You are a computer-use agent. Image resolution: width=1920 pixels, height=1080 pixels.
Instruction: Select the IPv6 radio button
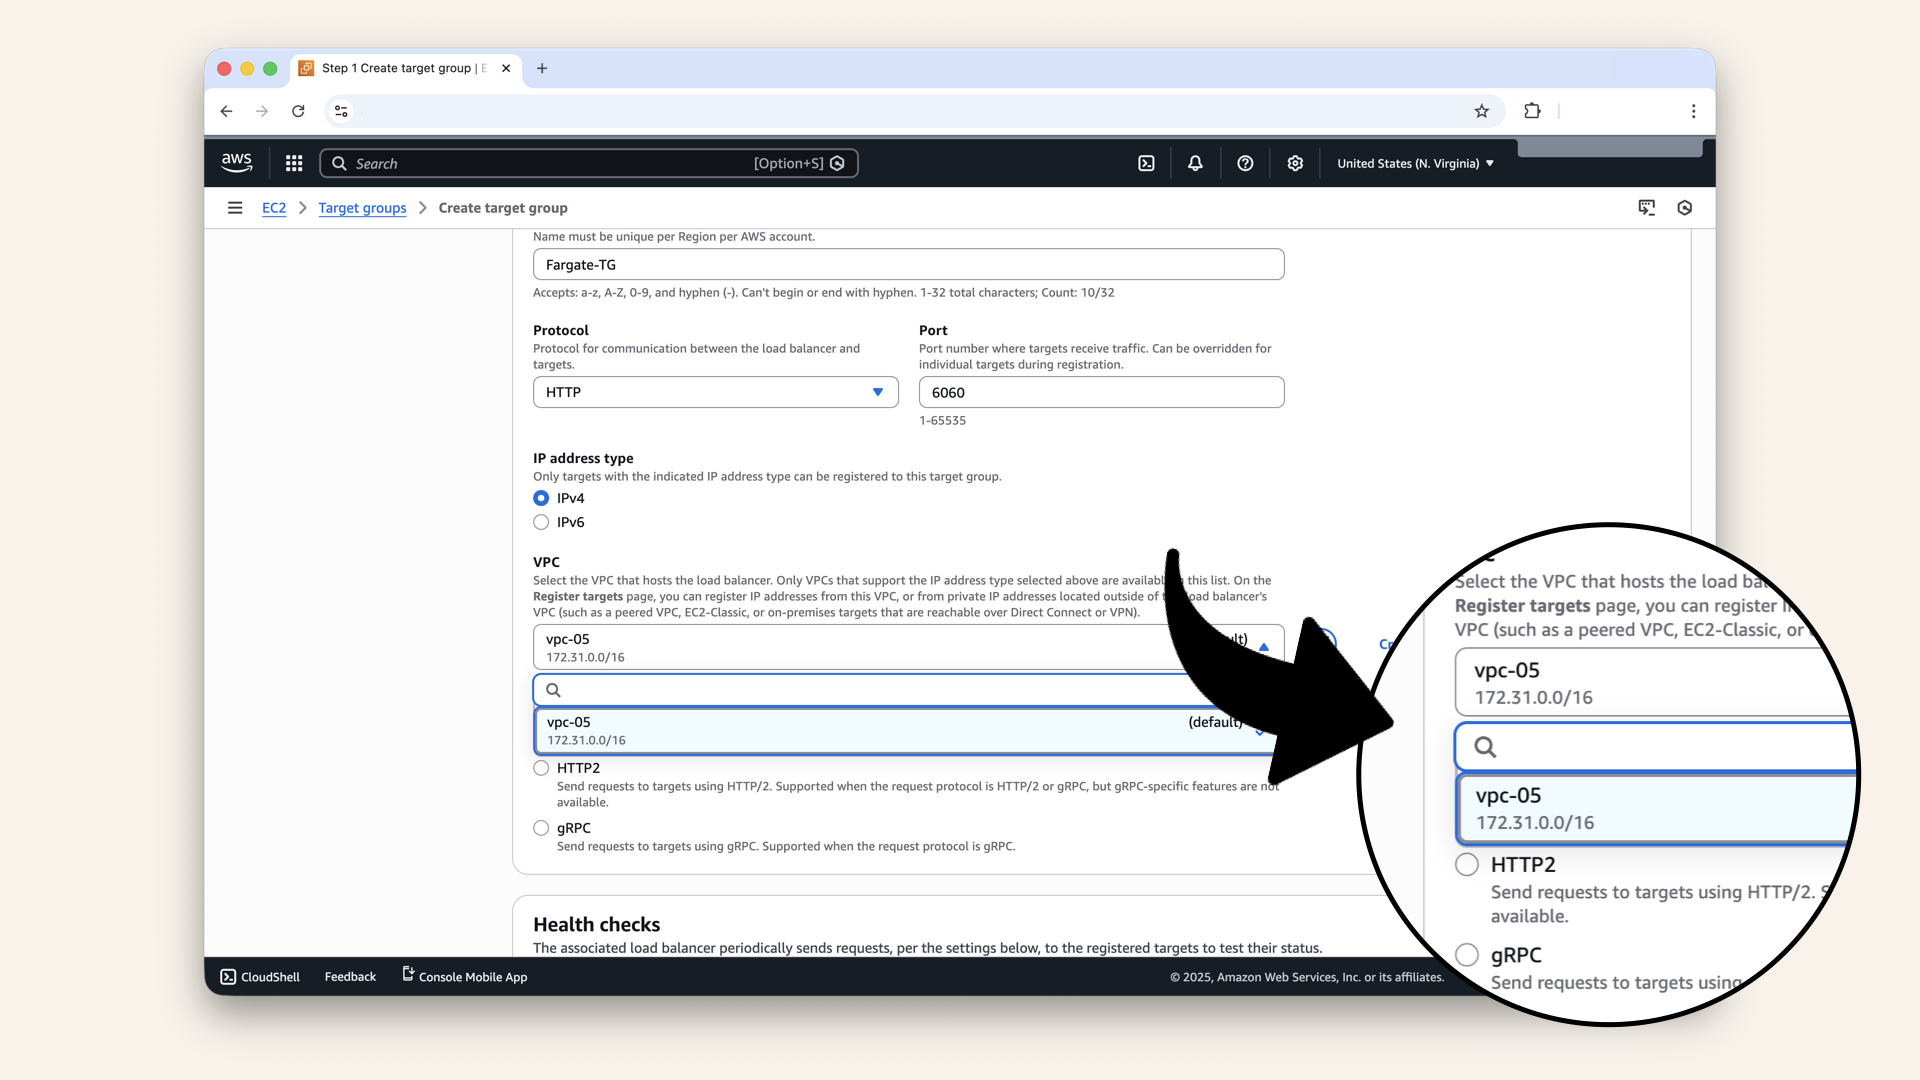click(x=541, y=521)
